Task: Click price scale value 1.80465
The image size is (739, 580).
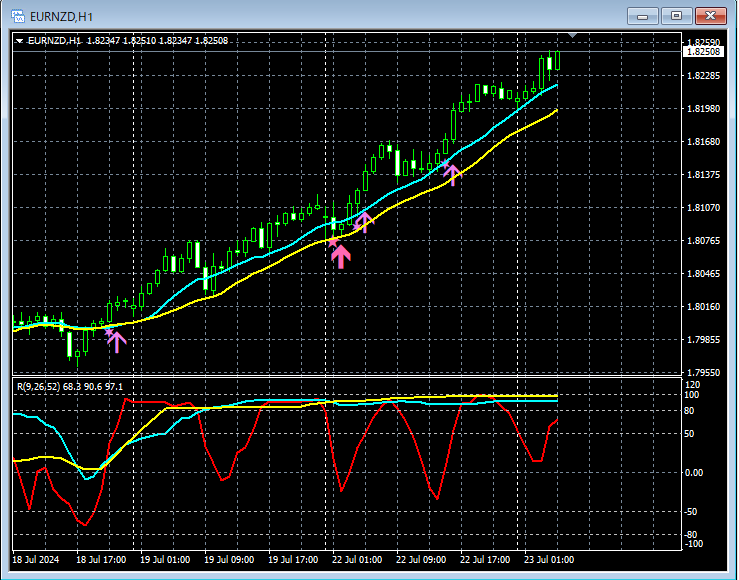Action: 704,273
